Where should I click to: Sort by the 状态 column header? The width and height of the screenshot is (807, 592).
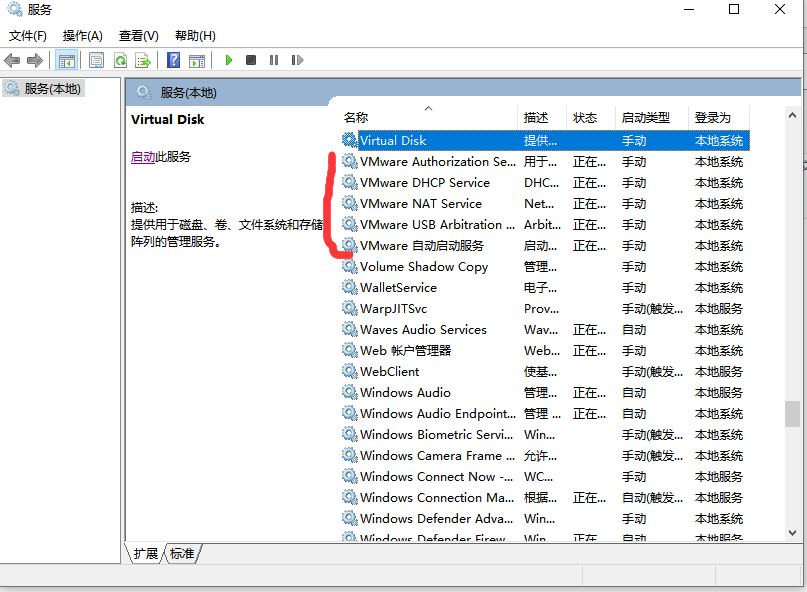point(591,117)
